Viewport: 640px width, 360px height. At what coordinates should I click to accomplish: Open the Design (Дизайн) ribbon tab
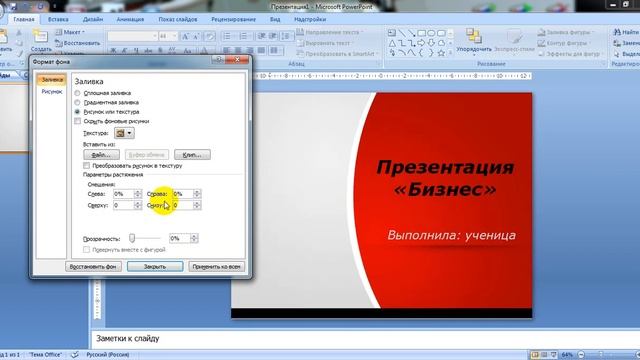[x=93, y=19]
